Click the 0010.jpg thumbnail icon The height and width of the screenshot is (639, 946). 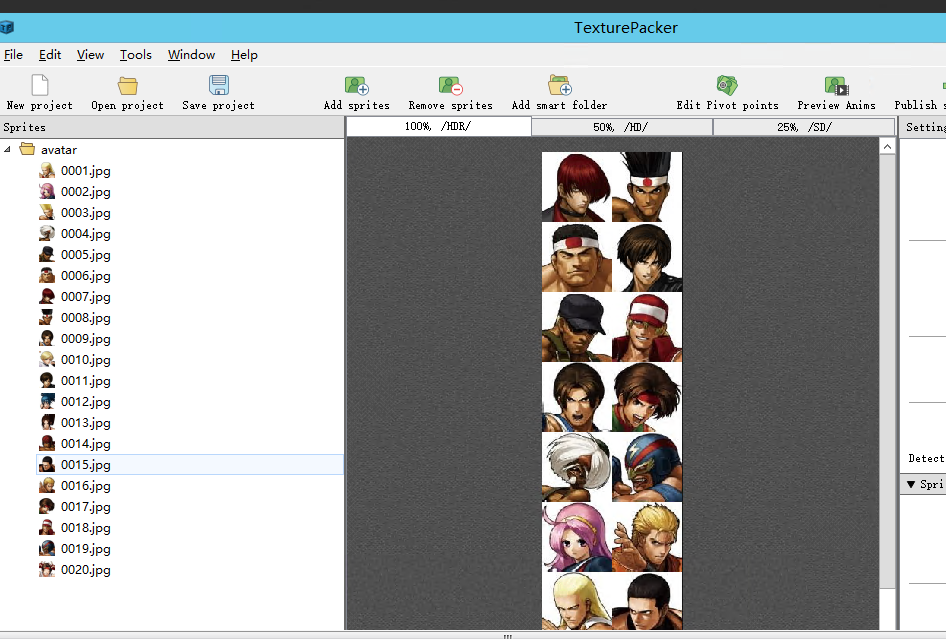point(47,360)
